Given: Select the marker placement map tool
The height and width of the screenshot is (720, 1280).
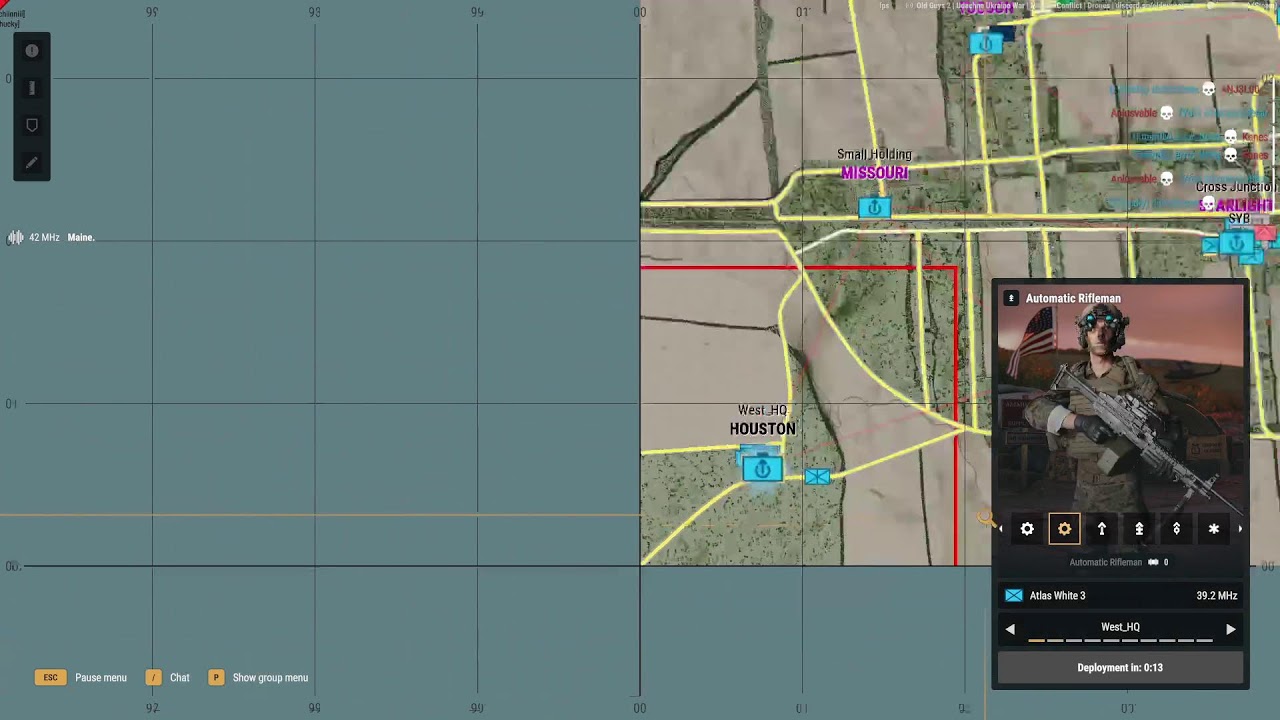Looking at the screenshot, I should 32,125.
